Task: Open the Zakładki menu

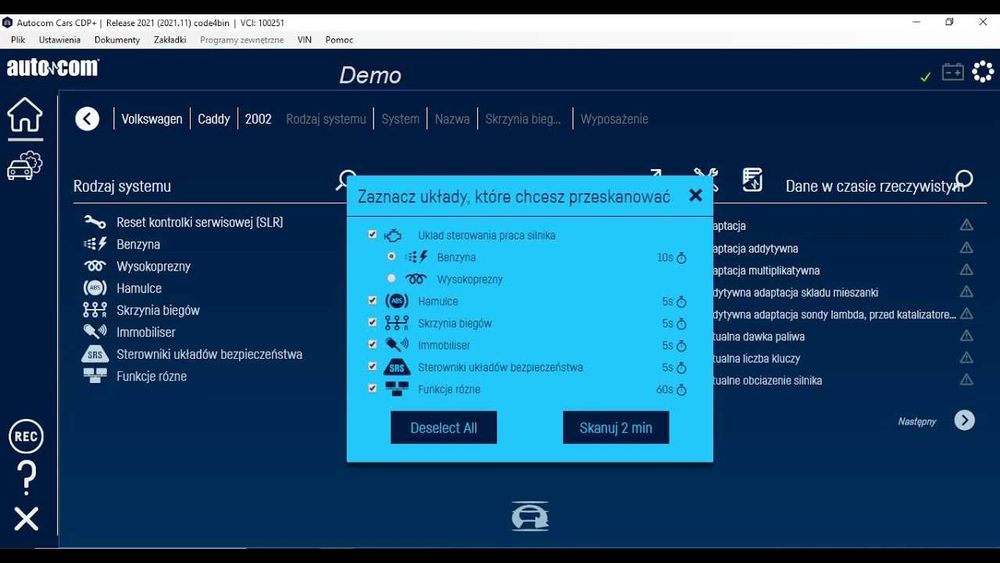Action: click(x=170, y=40)
